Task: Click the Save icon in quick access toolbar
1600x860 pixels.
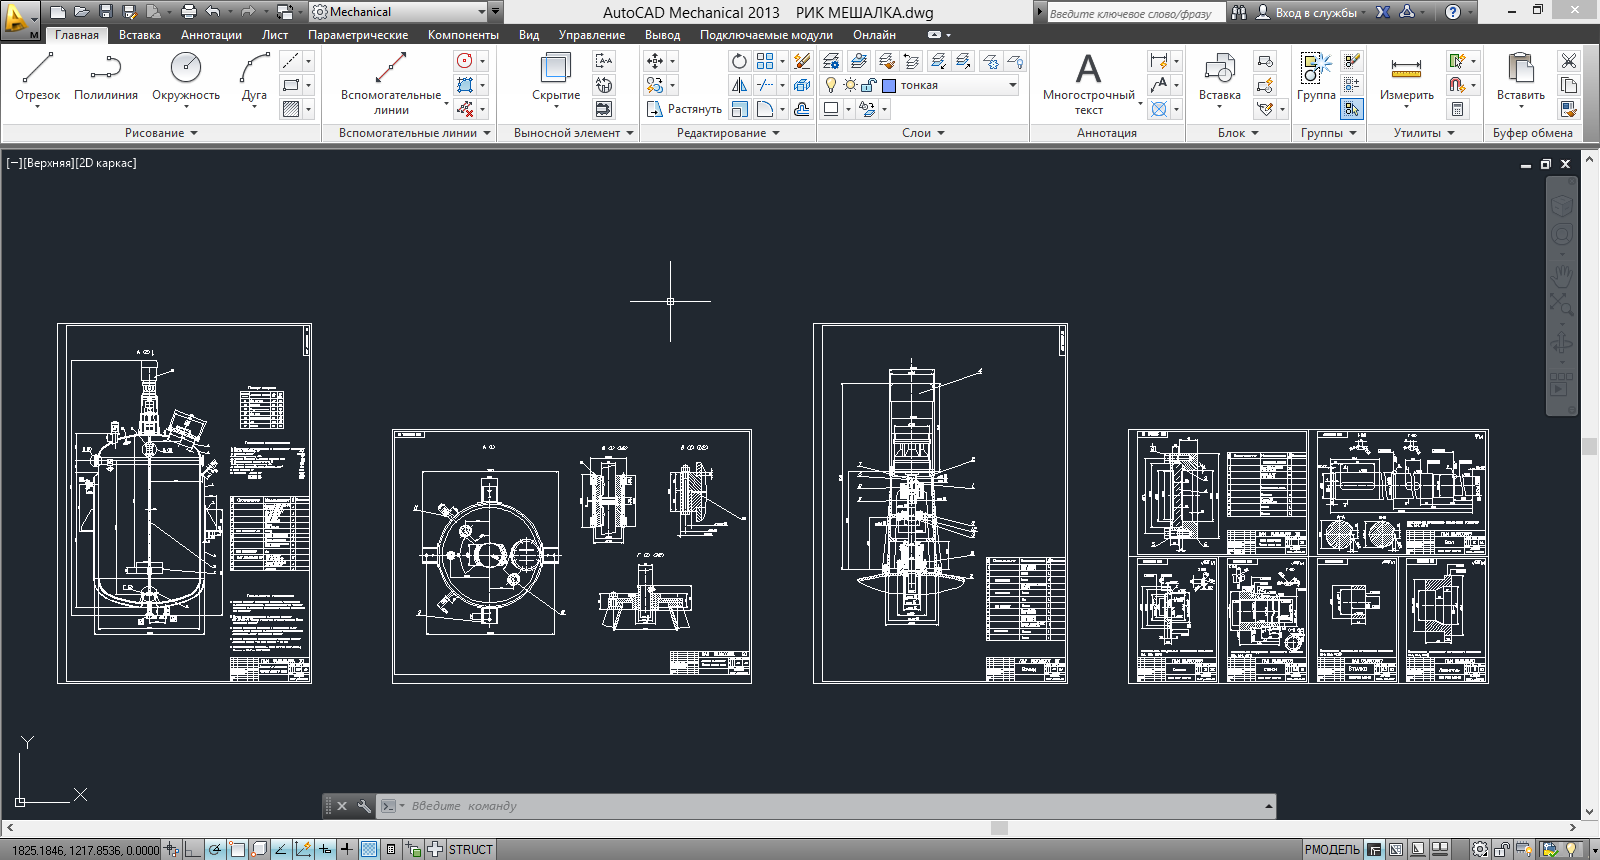Action: point(106,12)
